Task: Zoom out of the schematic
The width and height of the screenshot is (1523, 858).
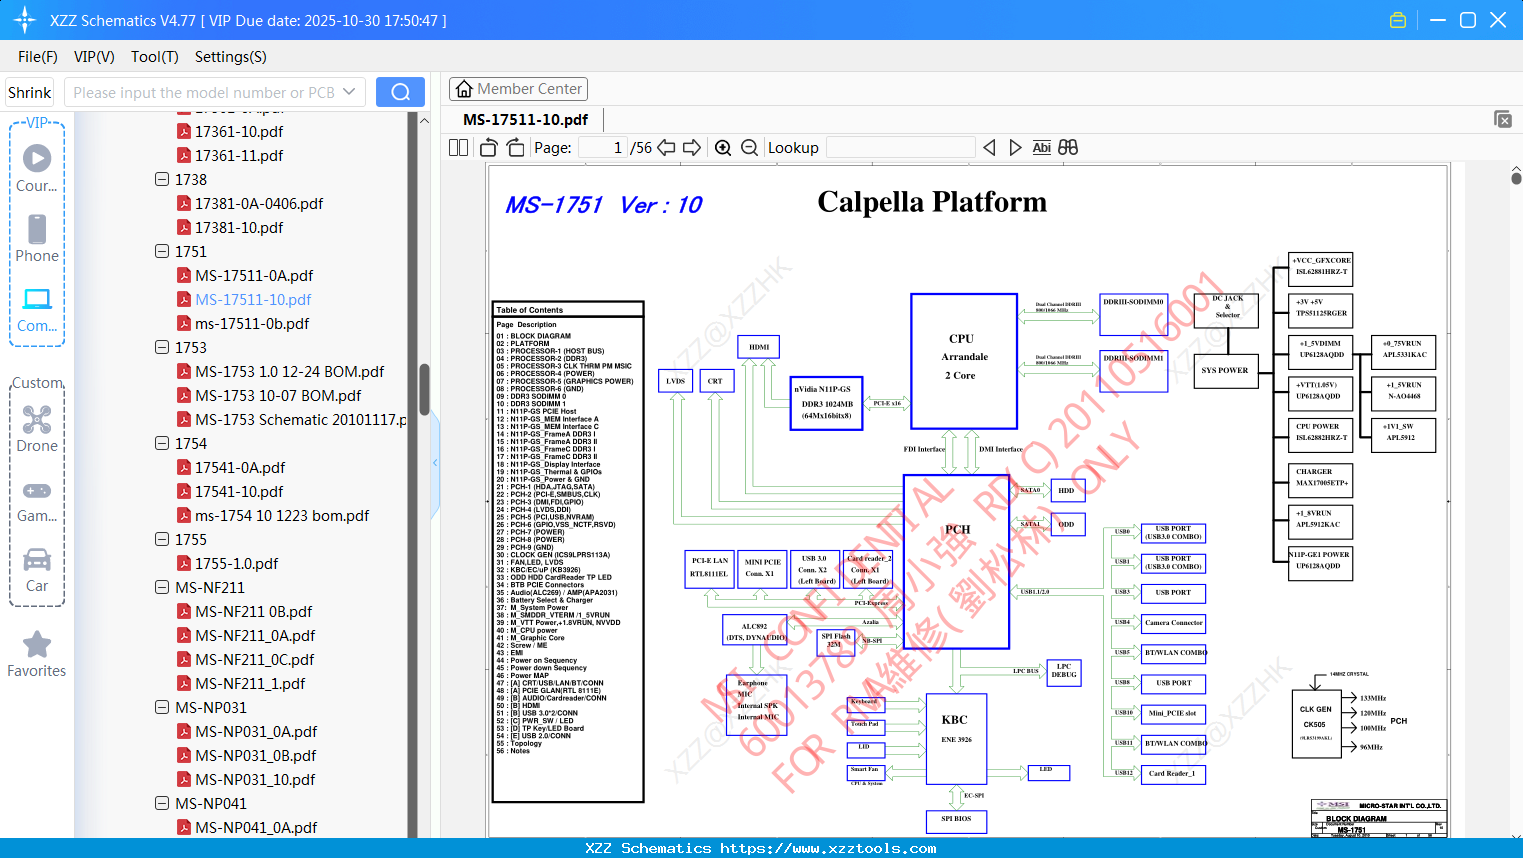Action: pyautogui.click(x=750, y=147)
